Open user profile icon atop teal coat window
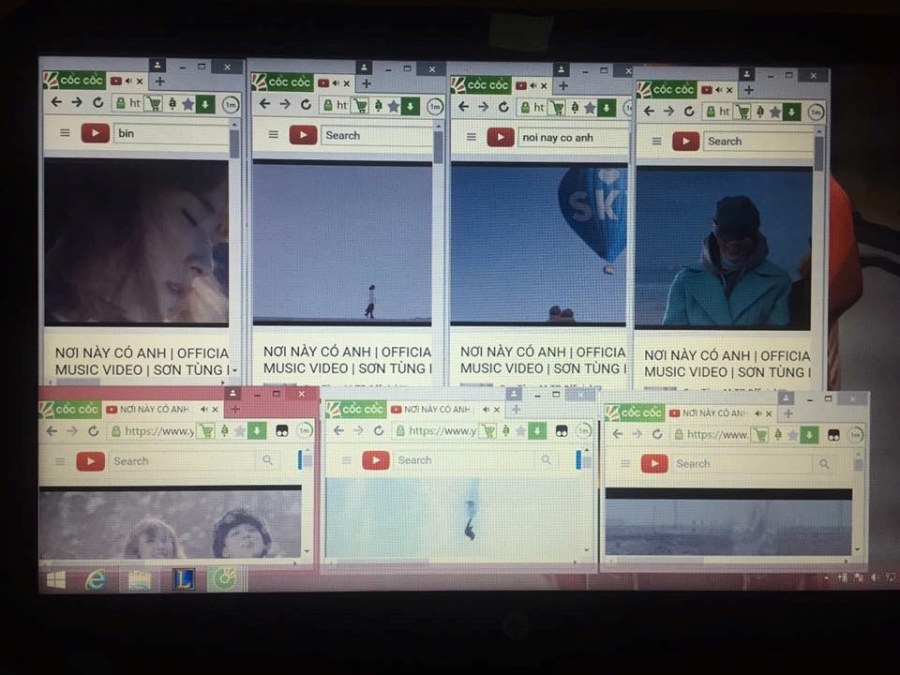This screenshot has height=675, width=900. click(x=746, y=73)
